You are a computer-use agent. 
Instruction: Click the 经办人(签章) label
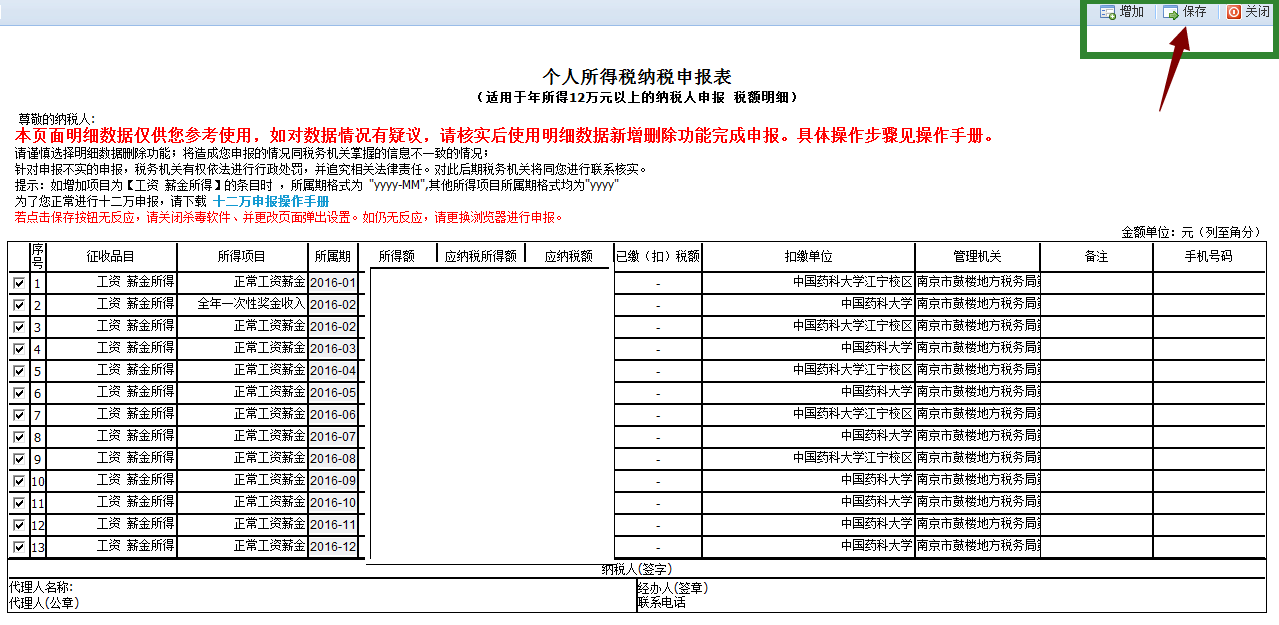click(672, 588)
